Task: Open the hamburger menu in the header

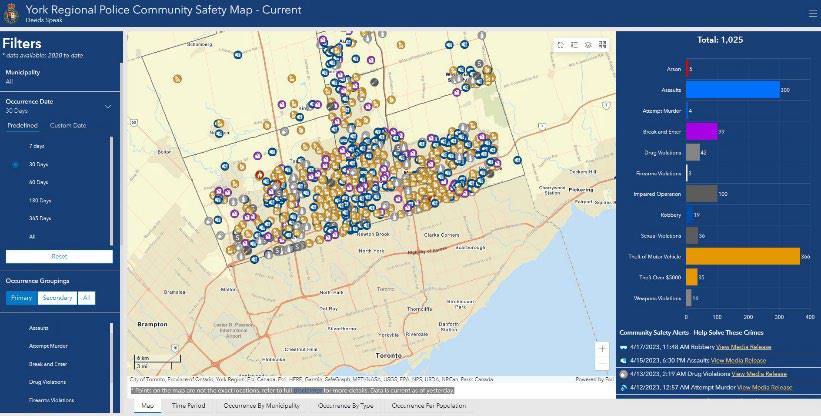Action: [x=809, y=13]
